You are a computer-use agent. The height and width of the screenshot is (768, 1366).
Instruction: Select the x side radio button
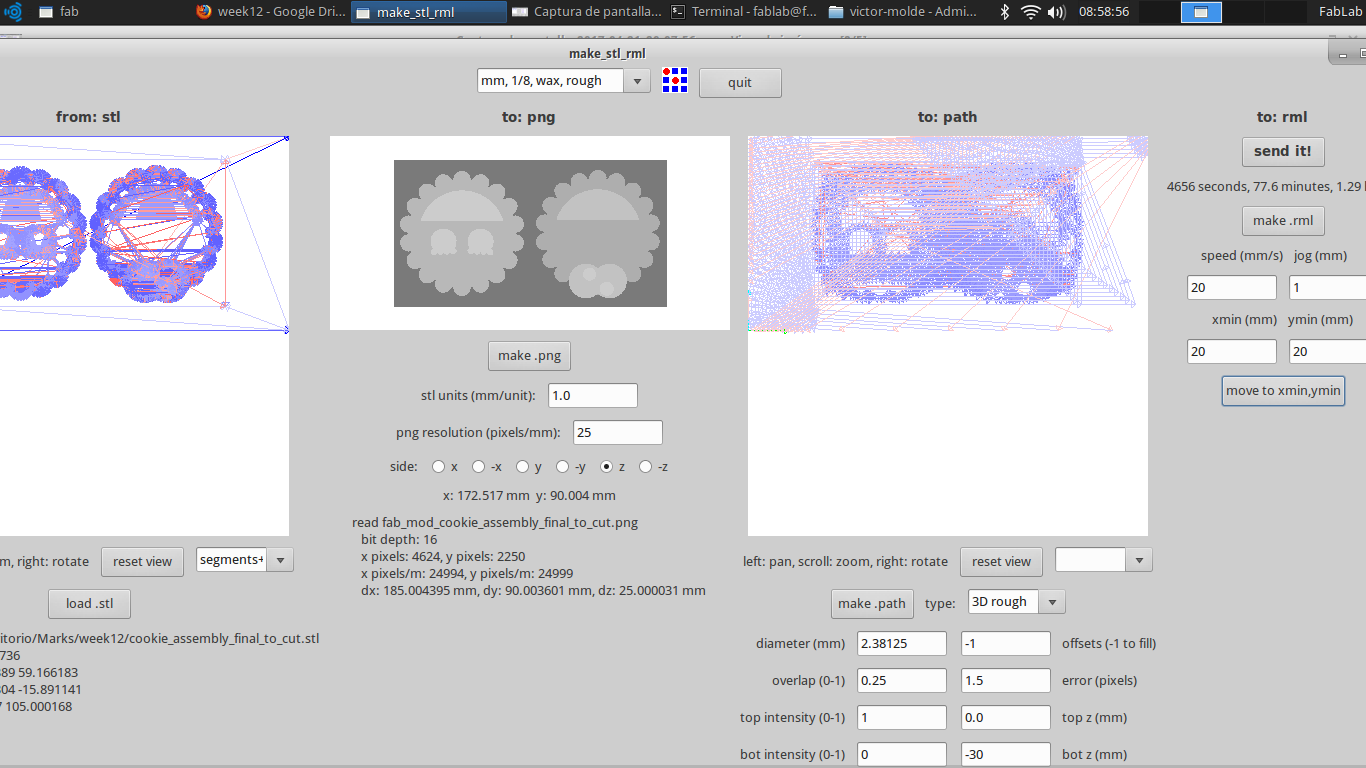[x=438, y=466]
